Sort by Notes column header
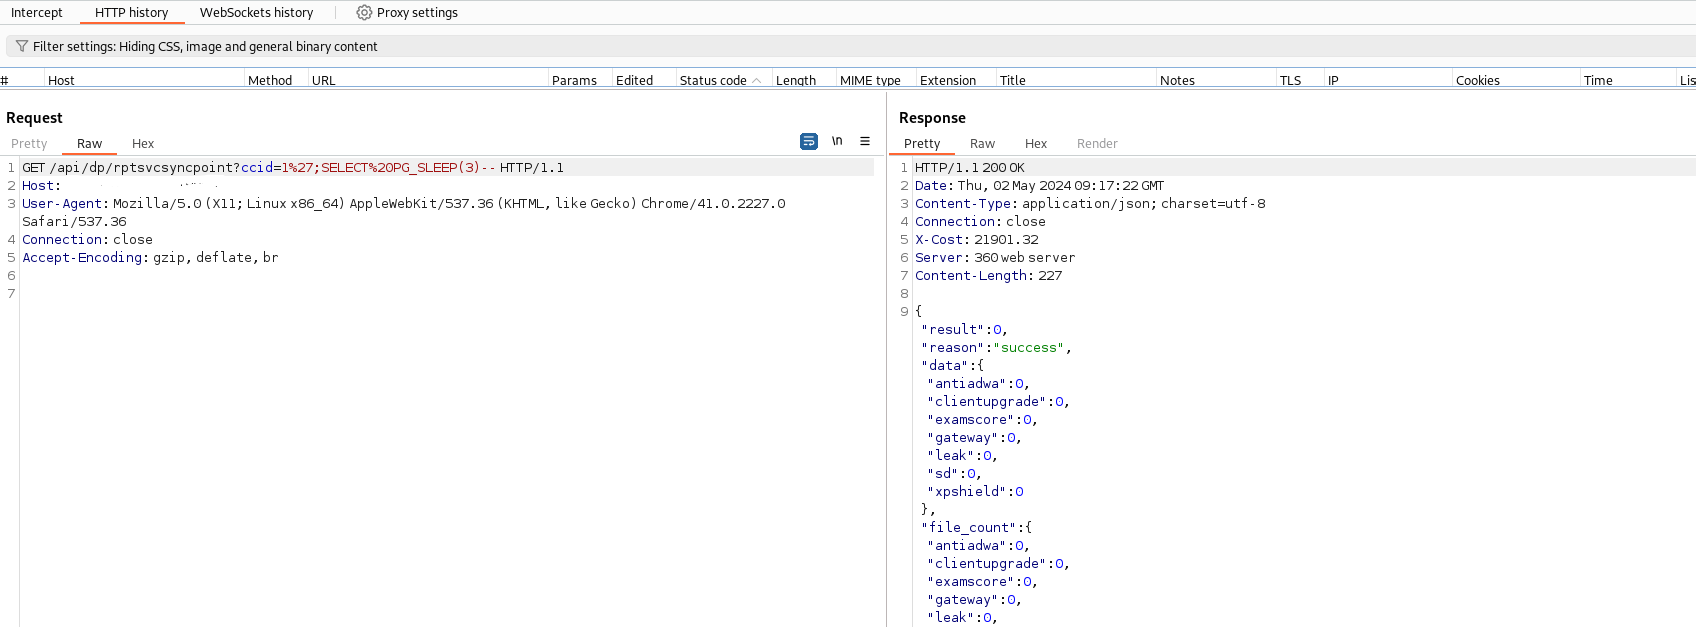The width and height of the screenshot is (1696, 627). coord(1177,80)
